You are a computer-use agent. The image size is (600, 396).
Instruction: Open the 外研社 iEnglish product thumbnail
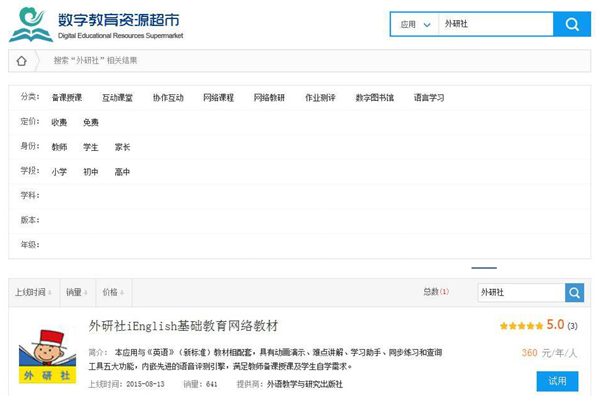(47, 356)
